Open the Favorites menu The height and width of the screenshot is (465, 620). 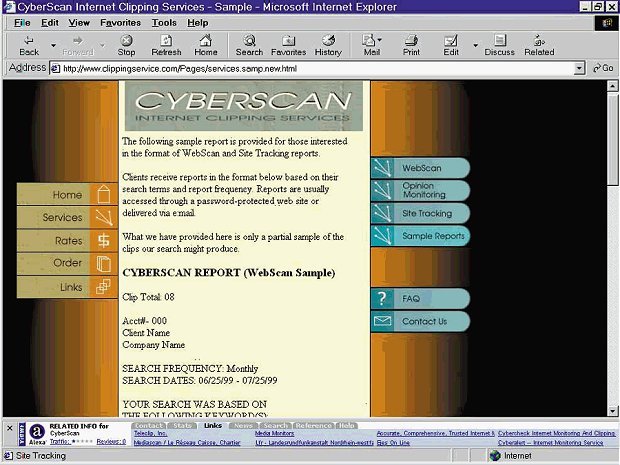[120, 22]
